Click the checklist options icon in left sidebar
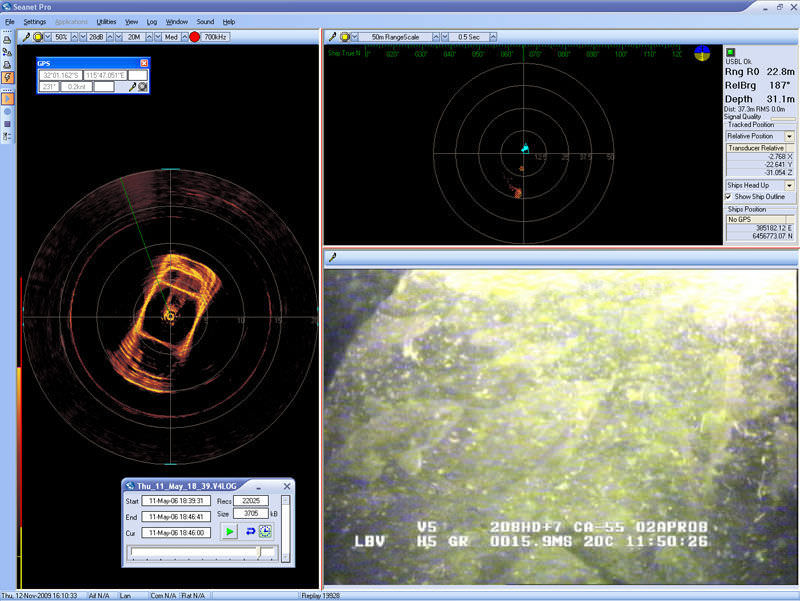This screenshot has width=800, height=601. tap(7, 136)
